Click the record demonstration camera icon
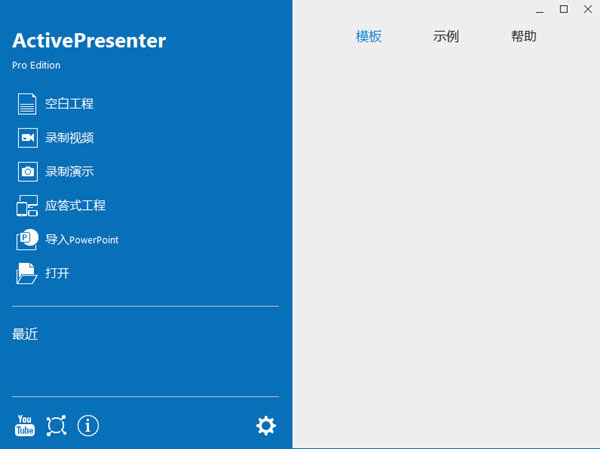This screenshot has width=600, height=449. pos(28,171)
